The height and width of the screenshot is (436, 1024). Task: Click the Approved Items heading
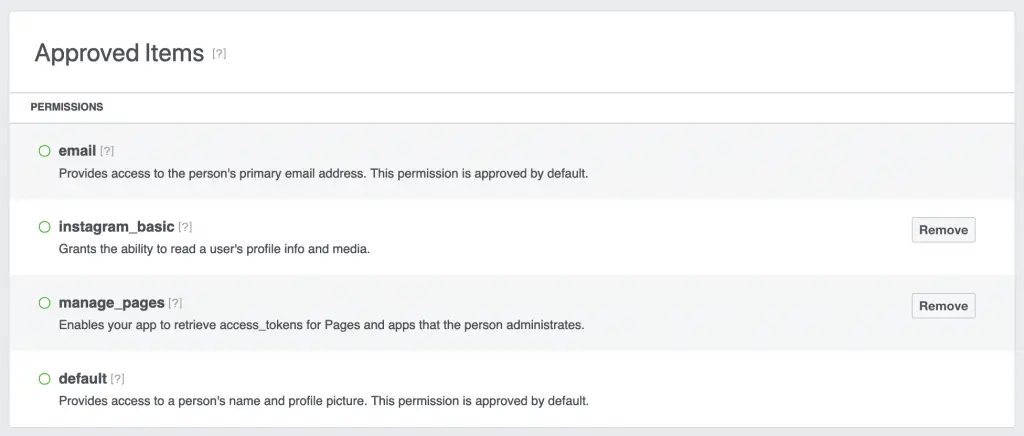pyautogui.click(x=119, y=53)
